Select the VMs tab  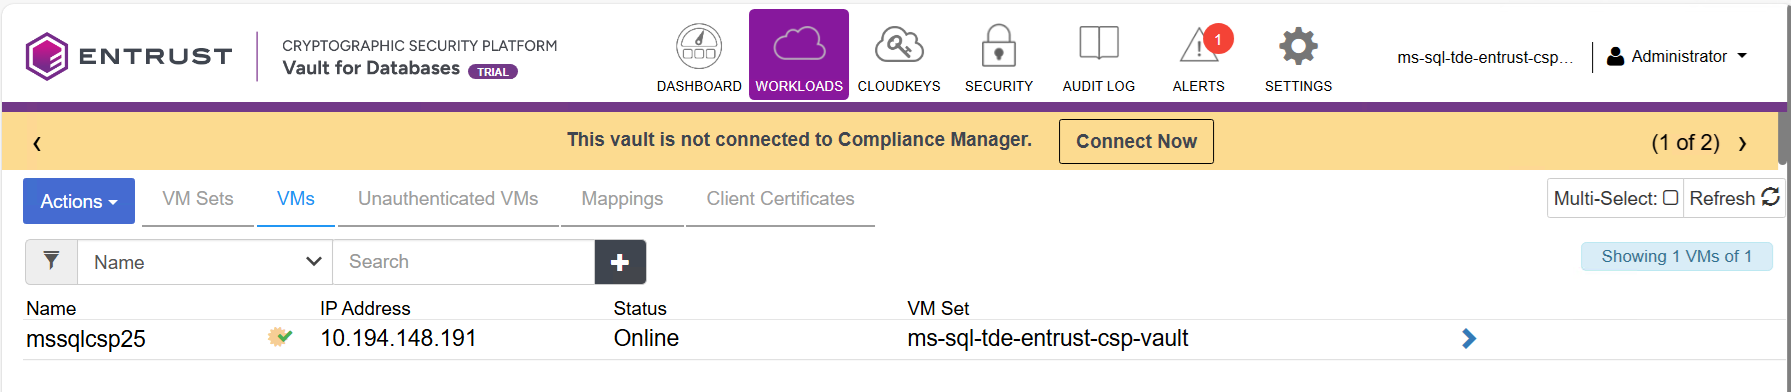coord(296,199)
